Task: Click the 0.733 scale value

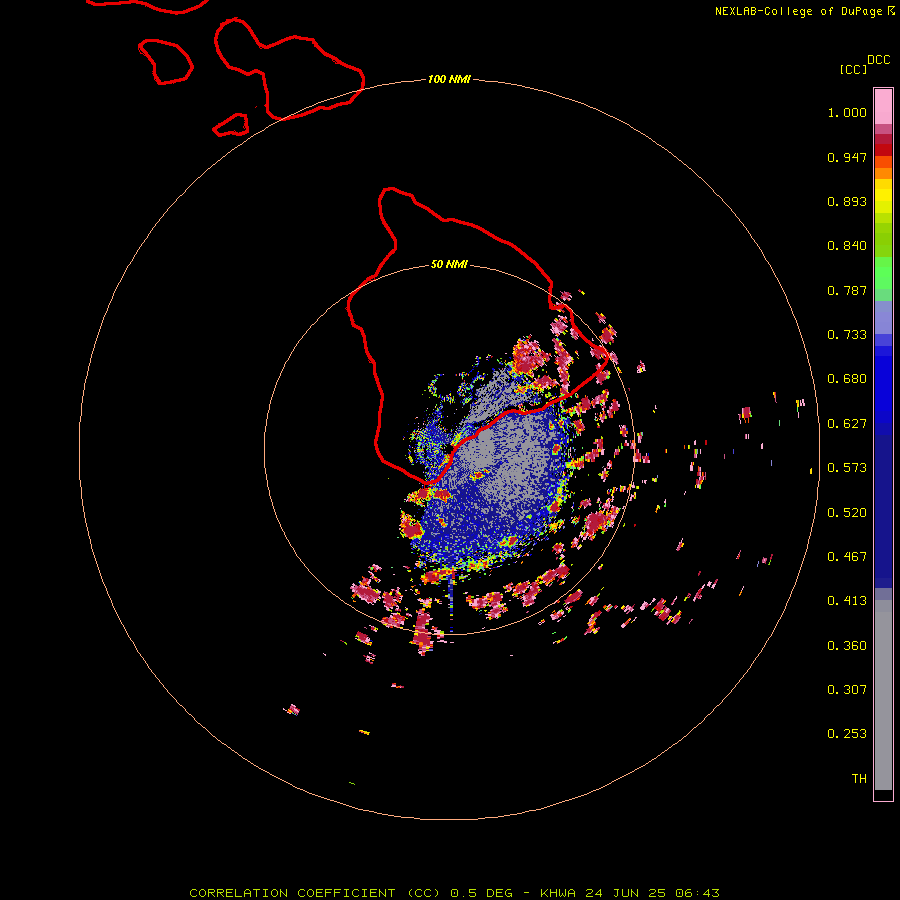Action: tap(847, 335)
